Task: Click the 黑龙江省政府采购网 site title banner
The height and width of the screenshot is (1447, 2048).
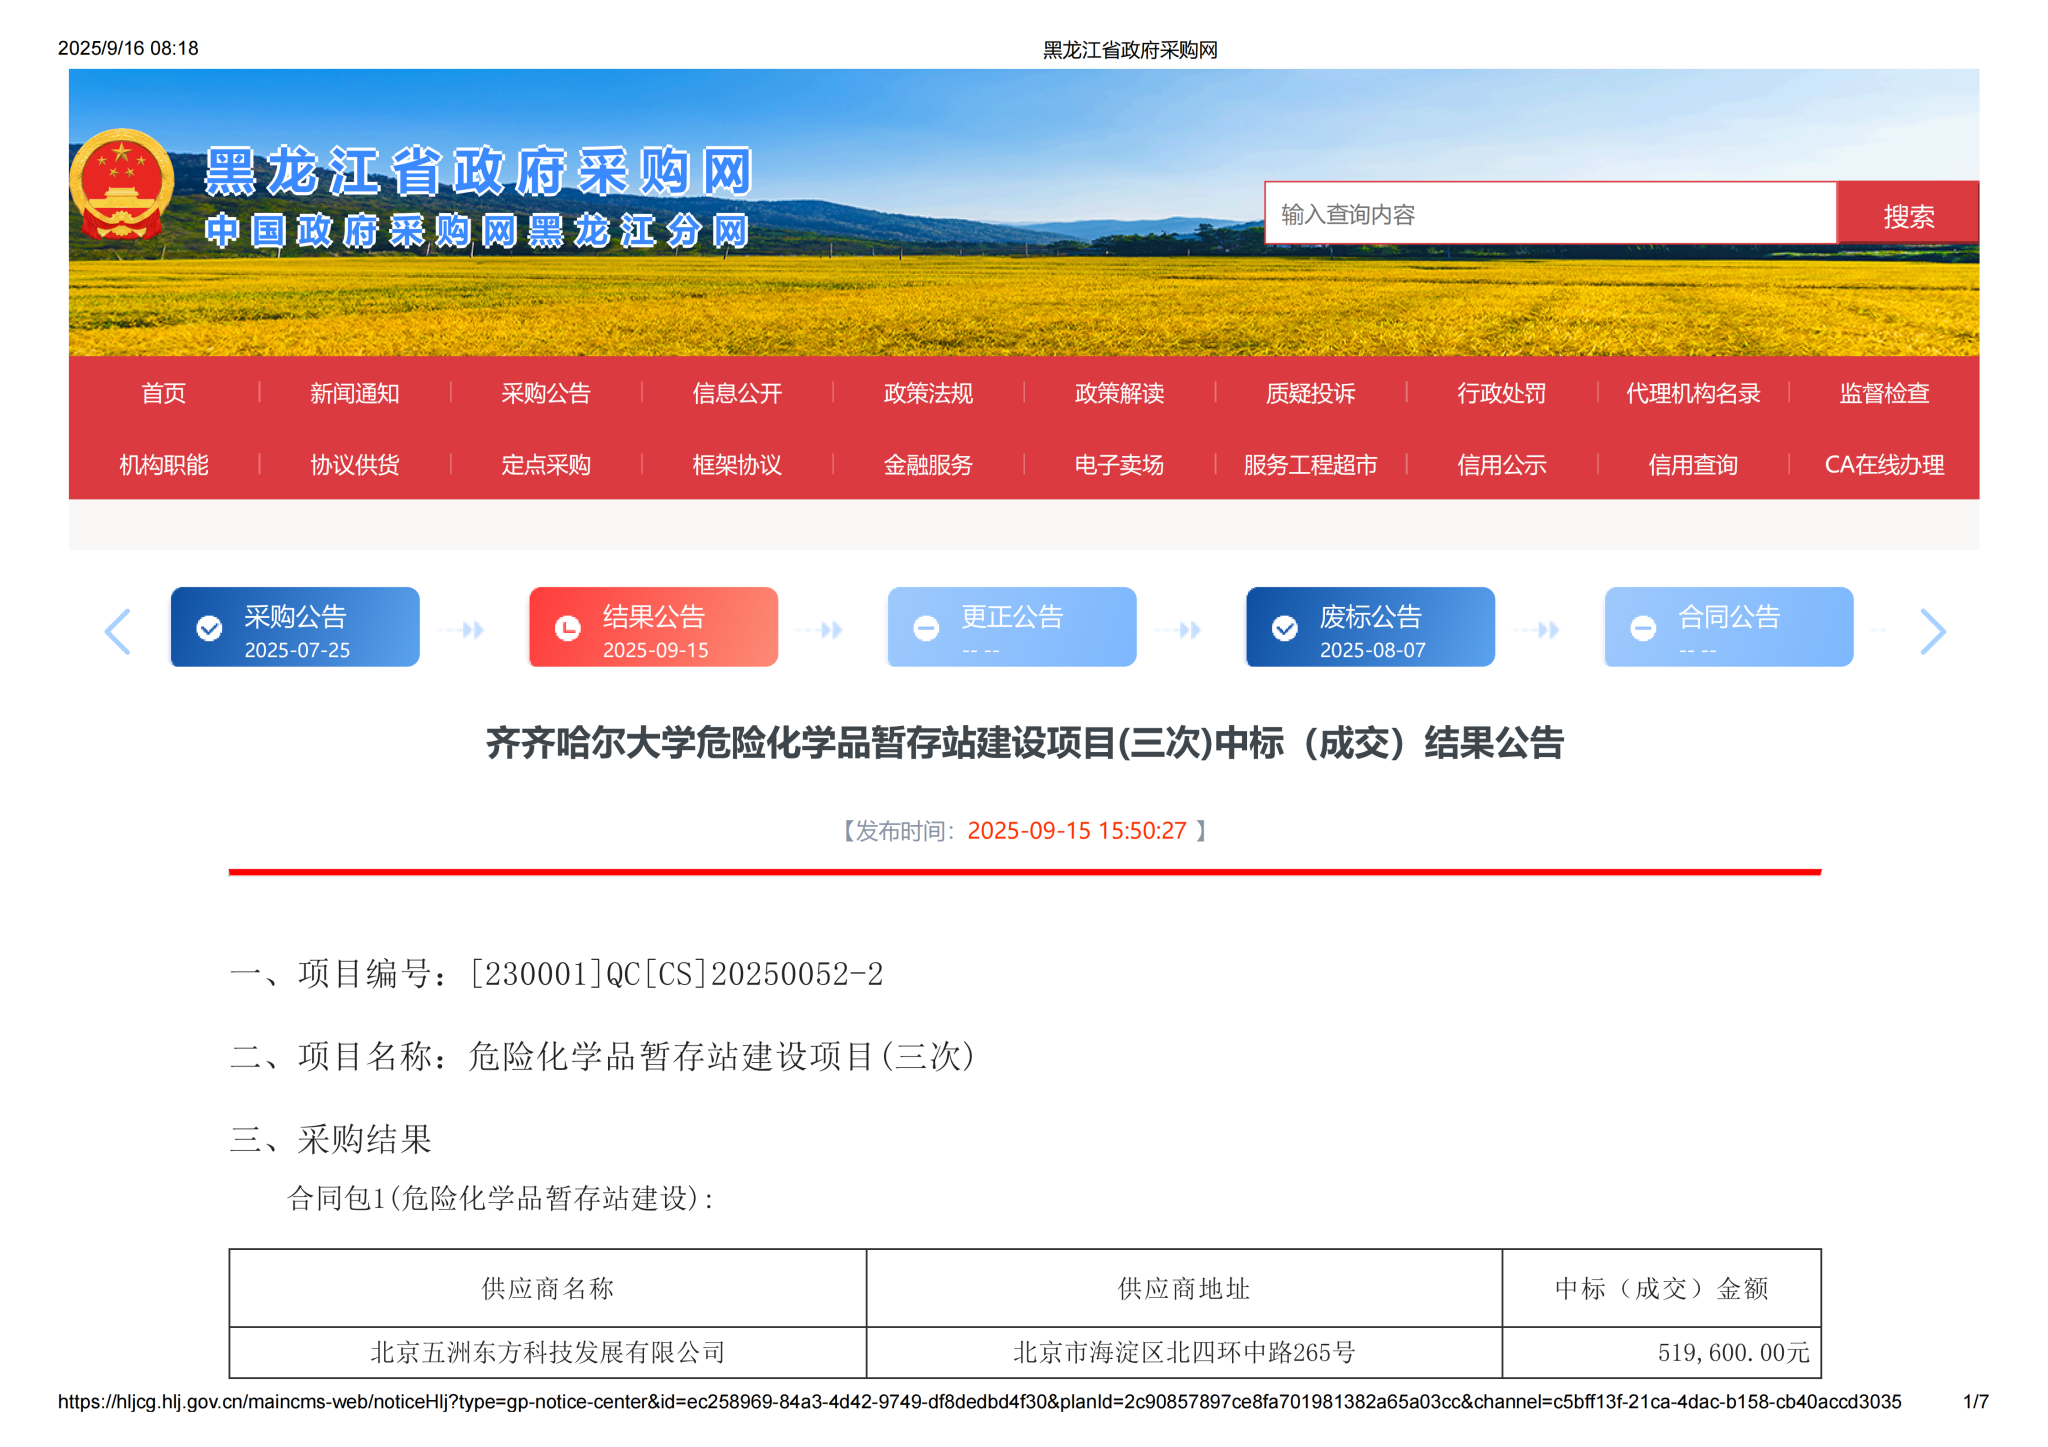Action: click(478, 172)
